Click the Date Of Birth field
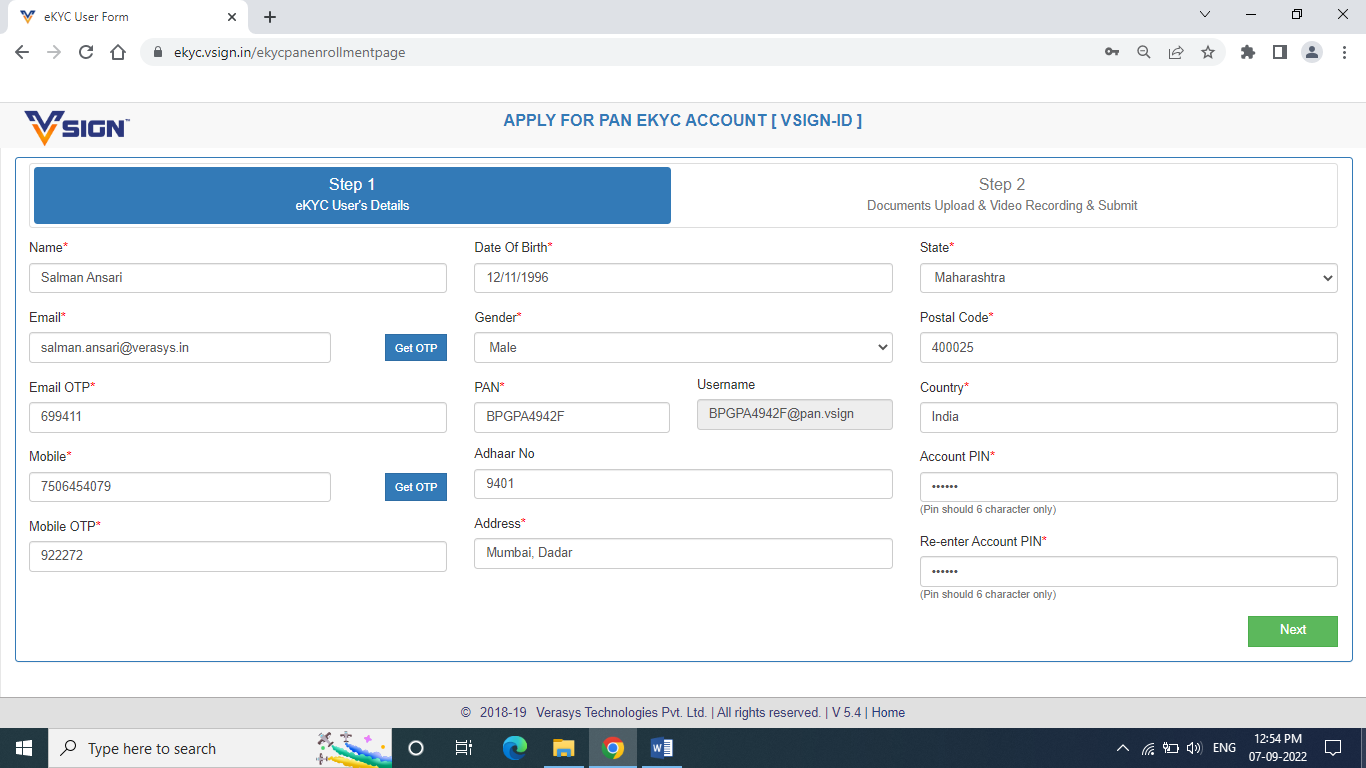 (x=683, y=278)
